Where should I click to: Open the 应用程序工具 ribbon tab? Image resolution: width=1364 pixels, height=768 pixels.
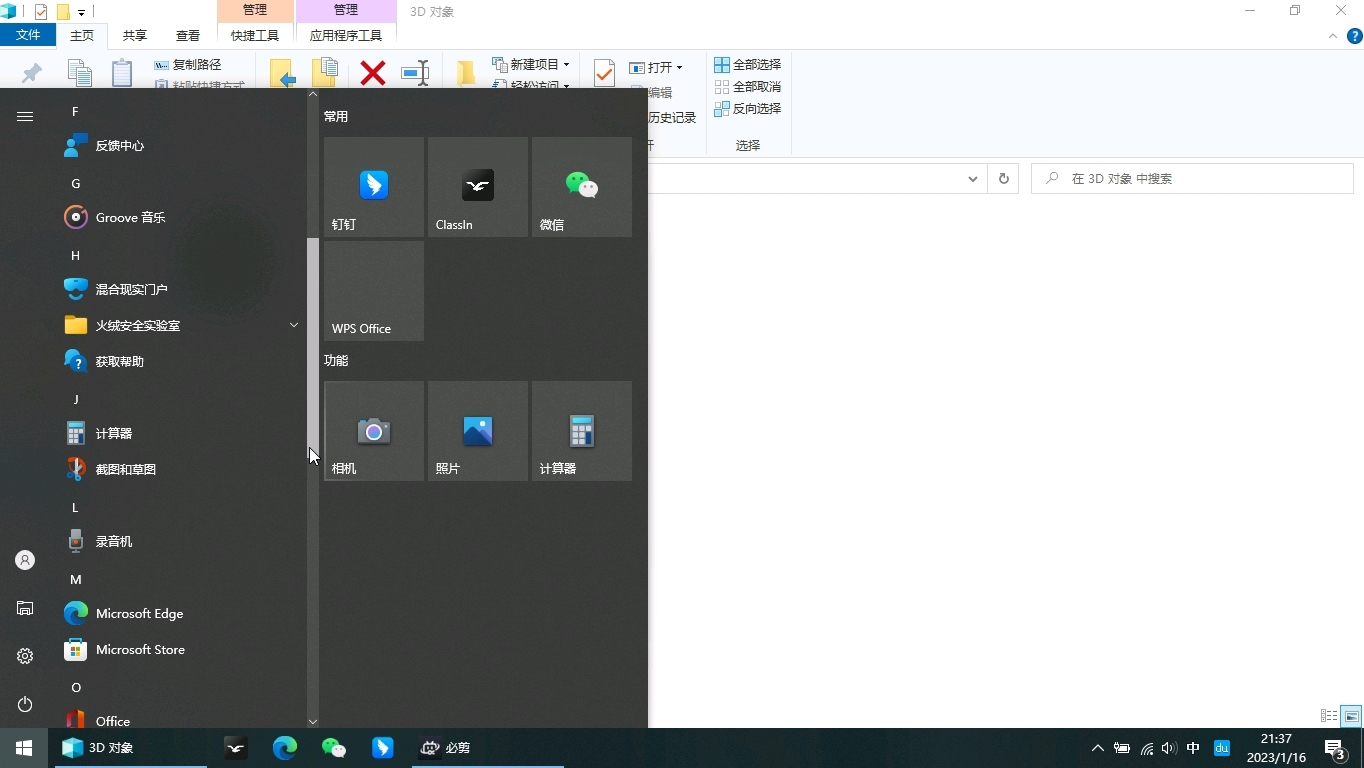(346, 35)
